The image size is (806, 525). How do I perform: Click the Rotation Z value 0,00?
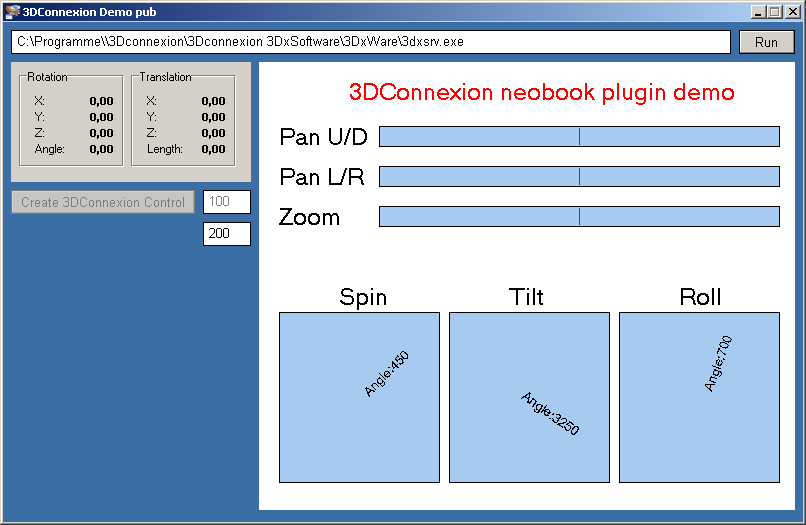pyautogui.click(x=101, y=133)
